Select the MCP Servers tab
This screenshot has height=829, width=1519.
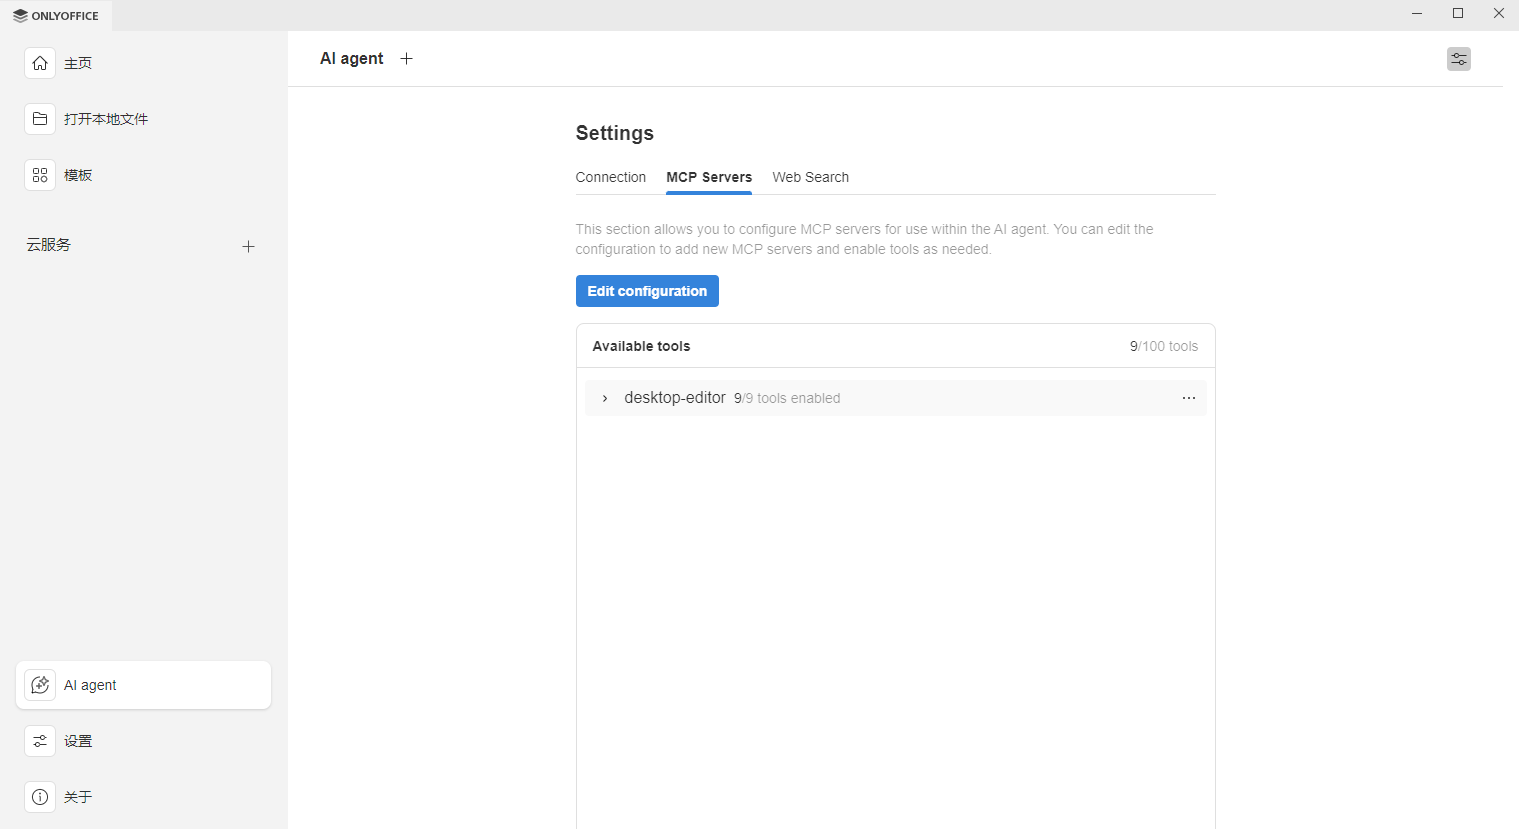click(708, 177)
